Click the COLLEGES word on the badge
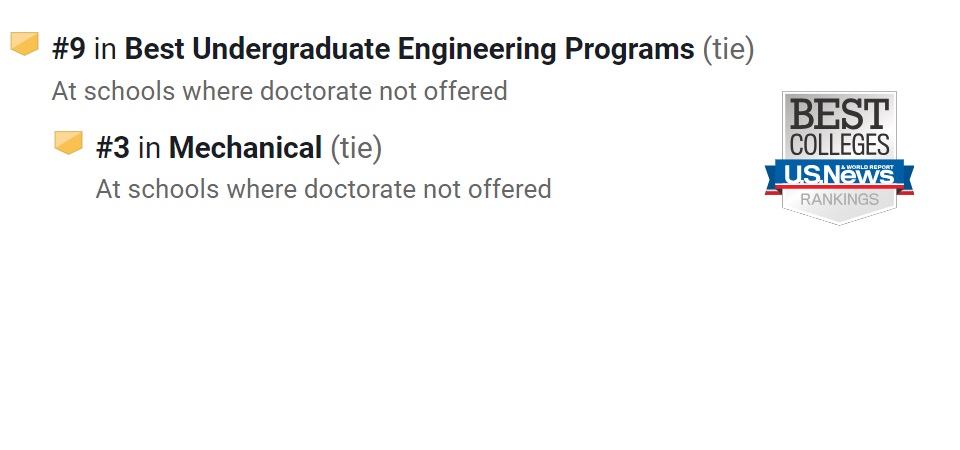The width and height of the screenshot is (960, 450). coord(839,144)
